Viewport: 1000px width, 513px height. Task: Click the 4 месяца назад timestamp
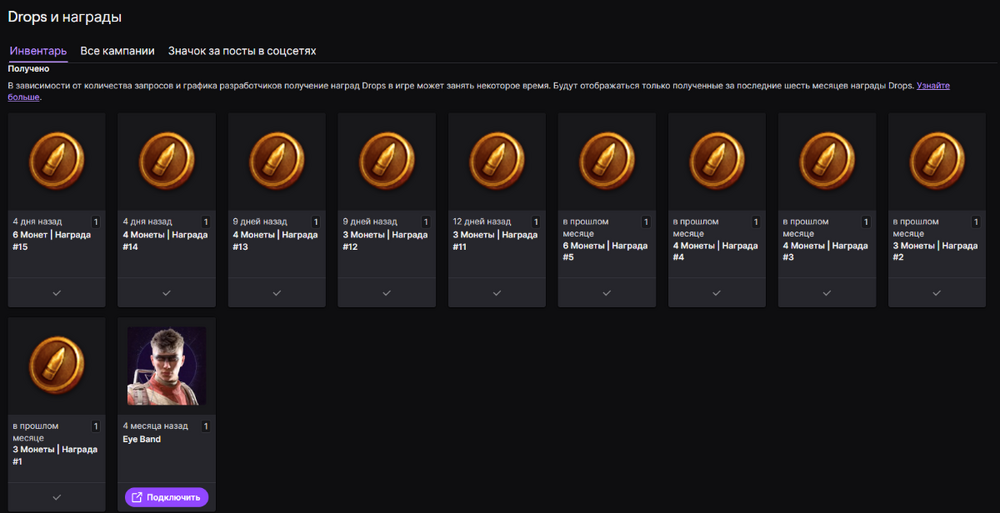[155, 426]
